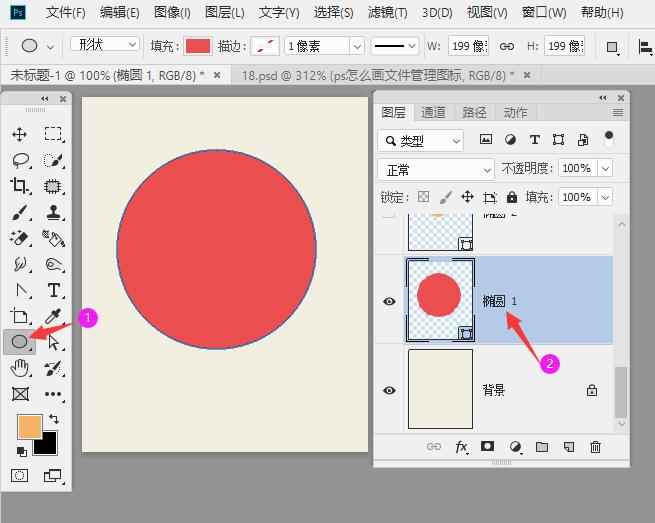Toggle visibility of the 背景 layer
The image size is (655, 523).
[x=389, y=390]
